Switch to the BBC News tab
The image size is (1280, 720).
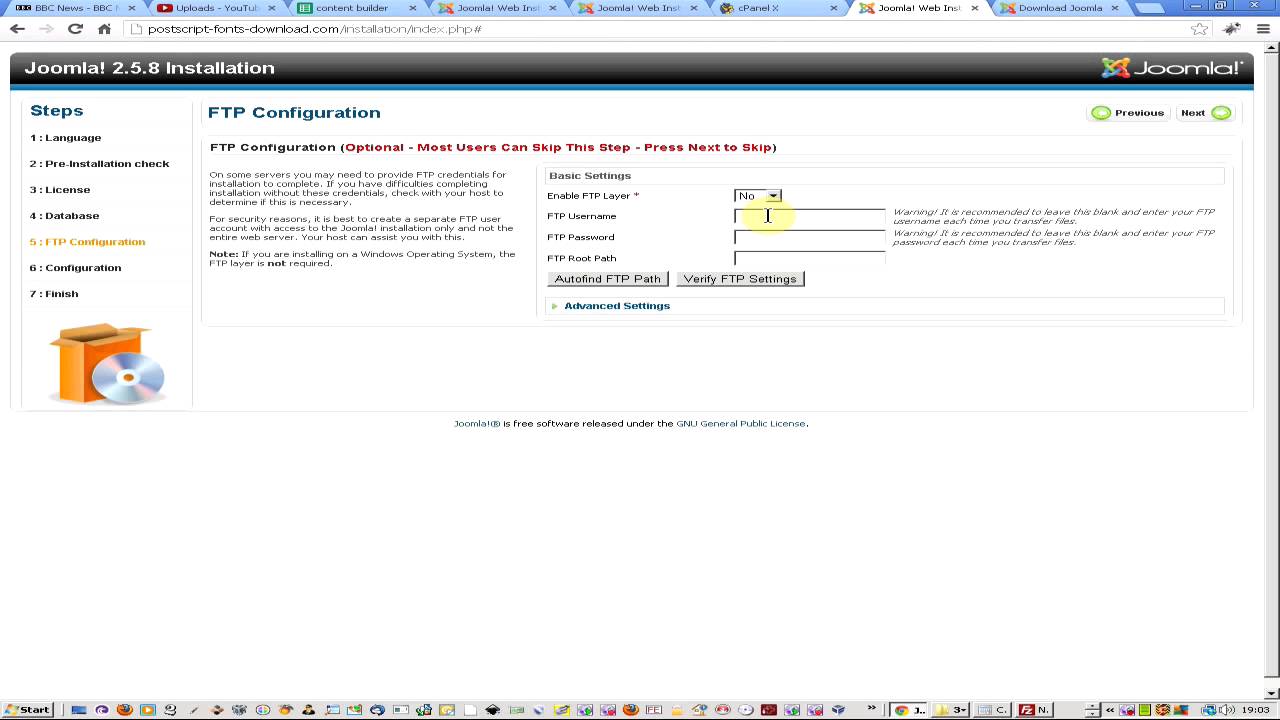tap(74, 8)
